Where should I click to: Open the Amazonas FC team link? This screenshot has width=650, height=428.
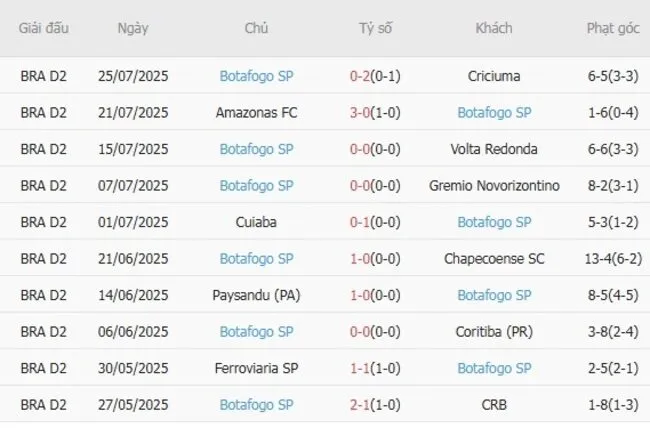(256, 113)
